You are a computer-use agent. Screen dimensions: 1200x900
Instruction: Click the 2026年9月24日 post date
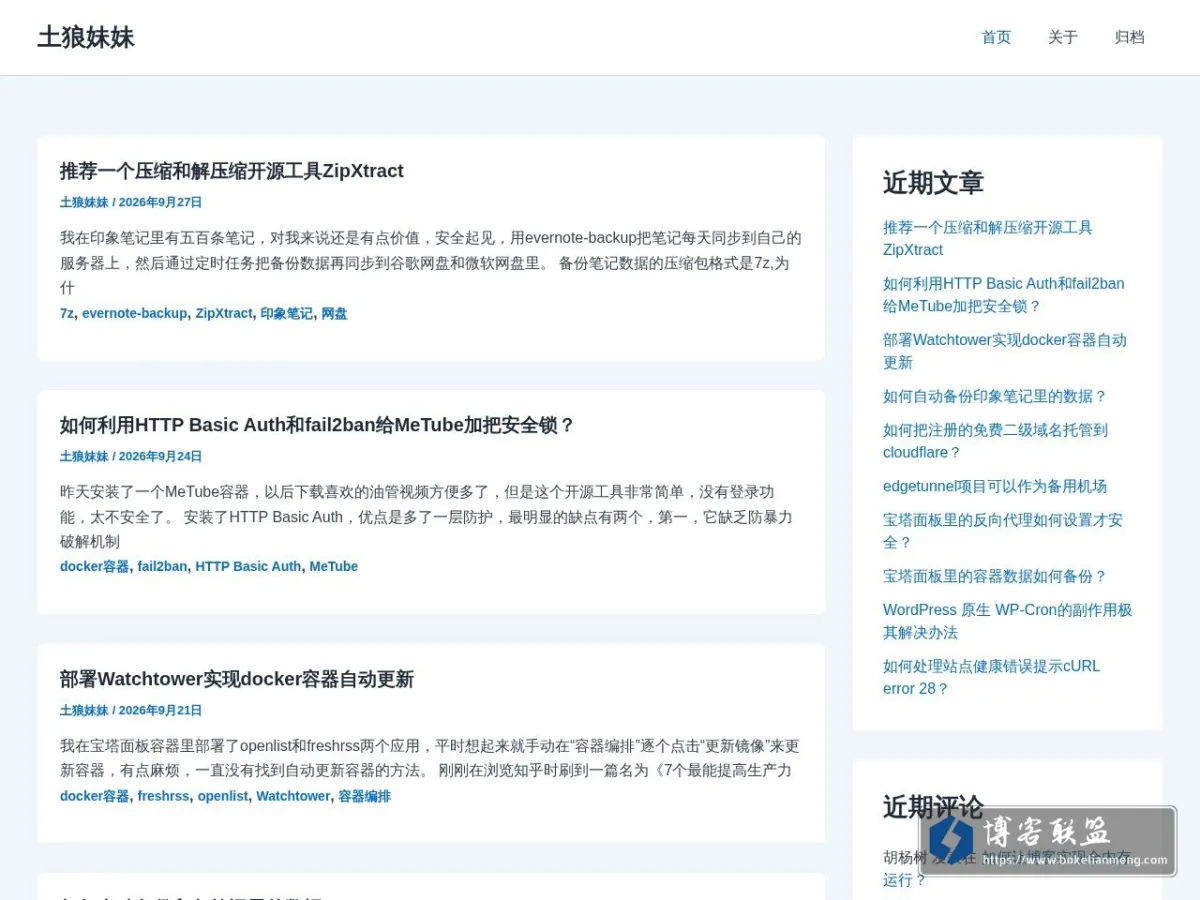point(160,456)
